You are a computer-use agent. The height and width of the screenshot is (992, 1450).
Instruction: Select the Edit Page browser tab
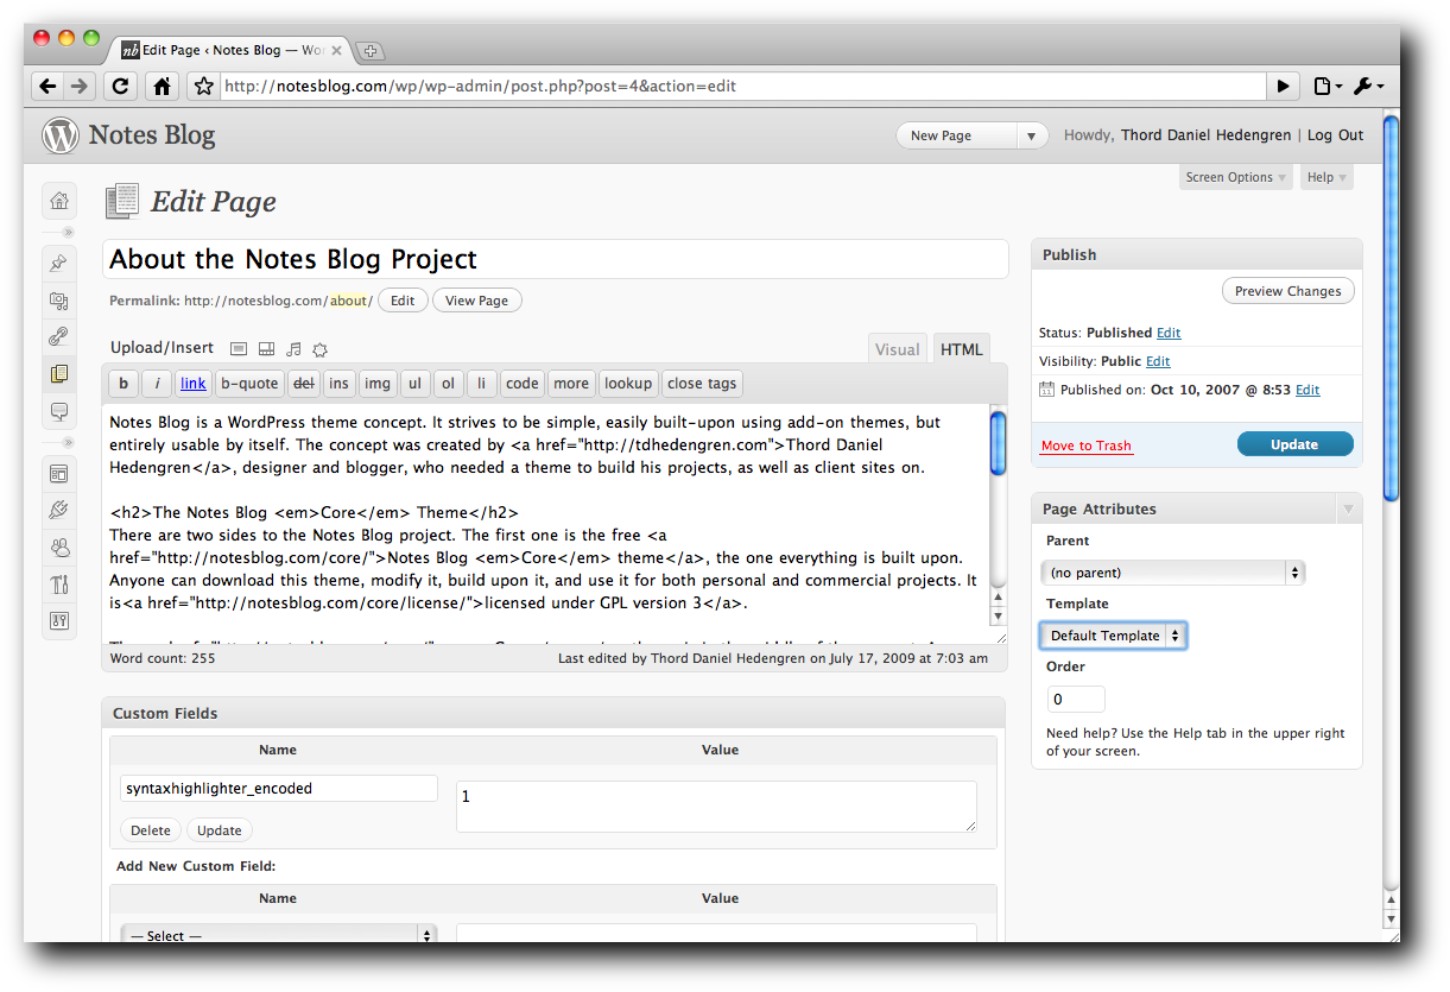pos(232,50)
